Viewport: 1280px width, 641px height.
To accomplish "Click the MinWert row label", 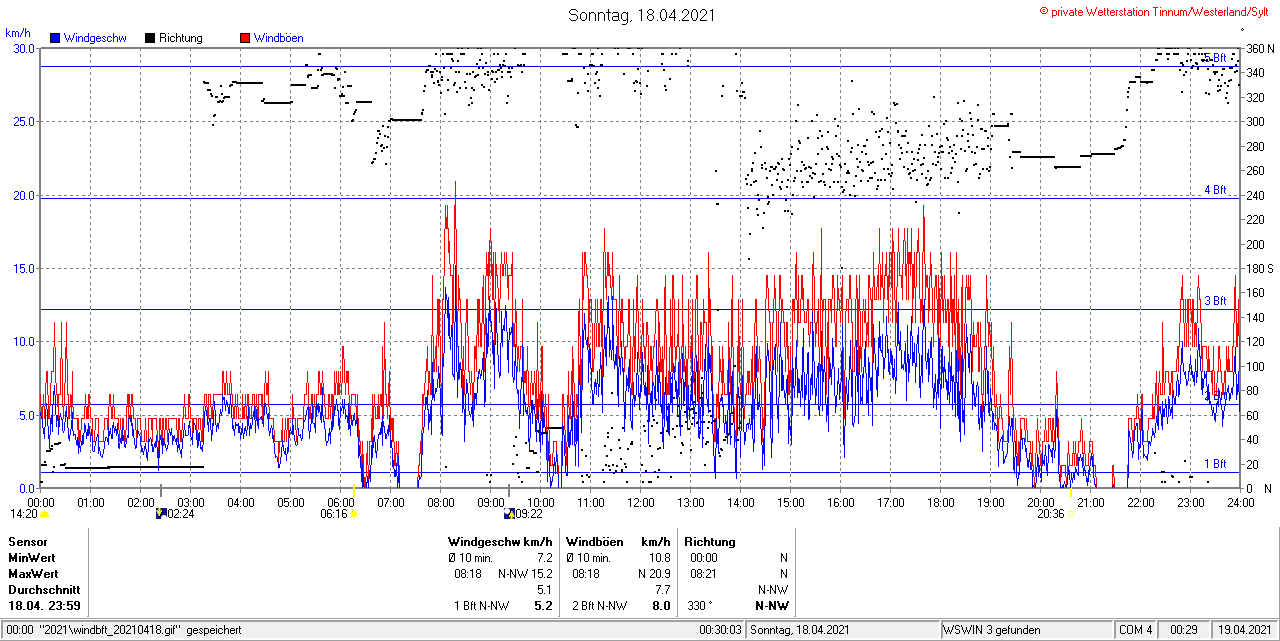I will 31,558.
